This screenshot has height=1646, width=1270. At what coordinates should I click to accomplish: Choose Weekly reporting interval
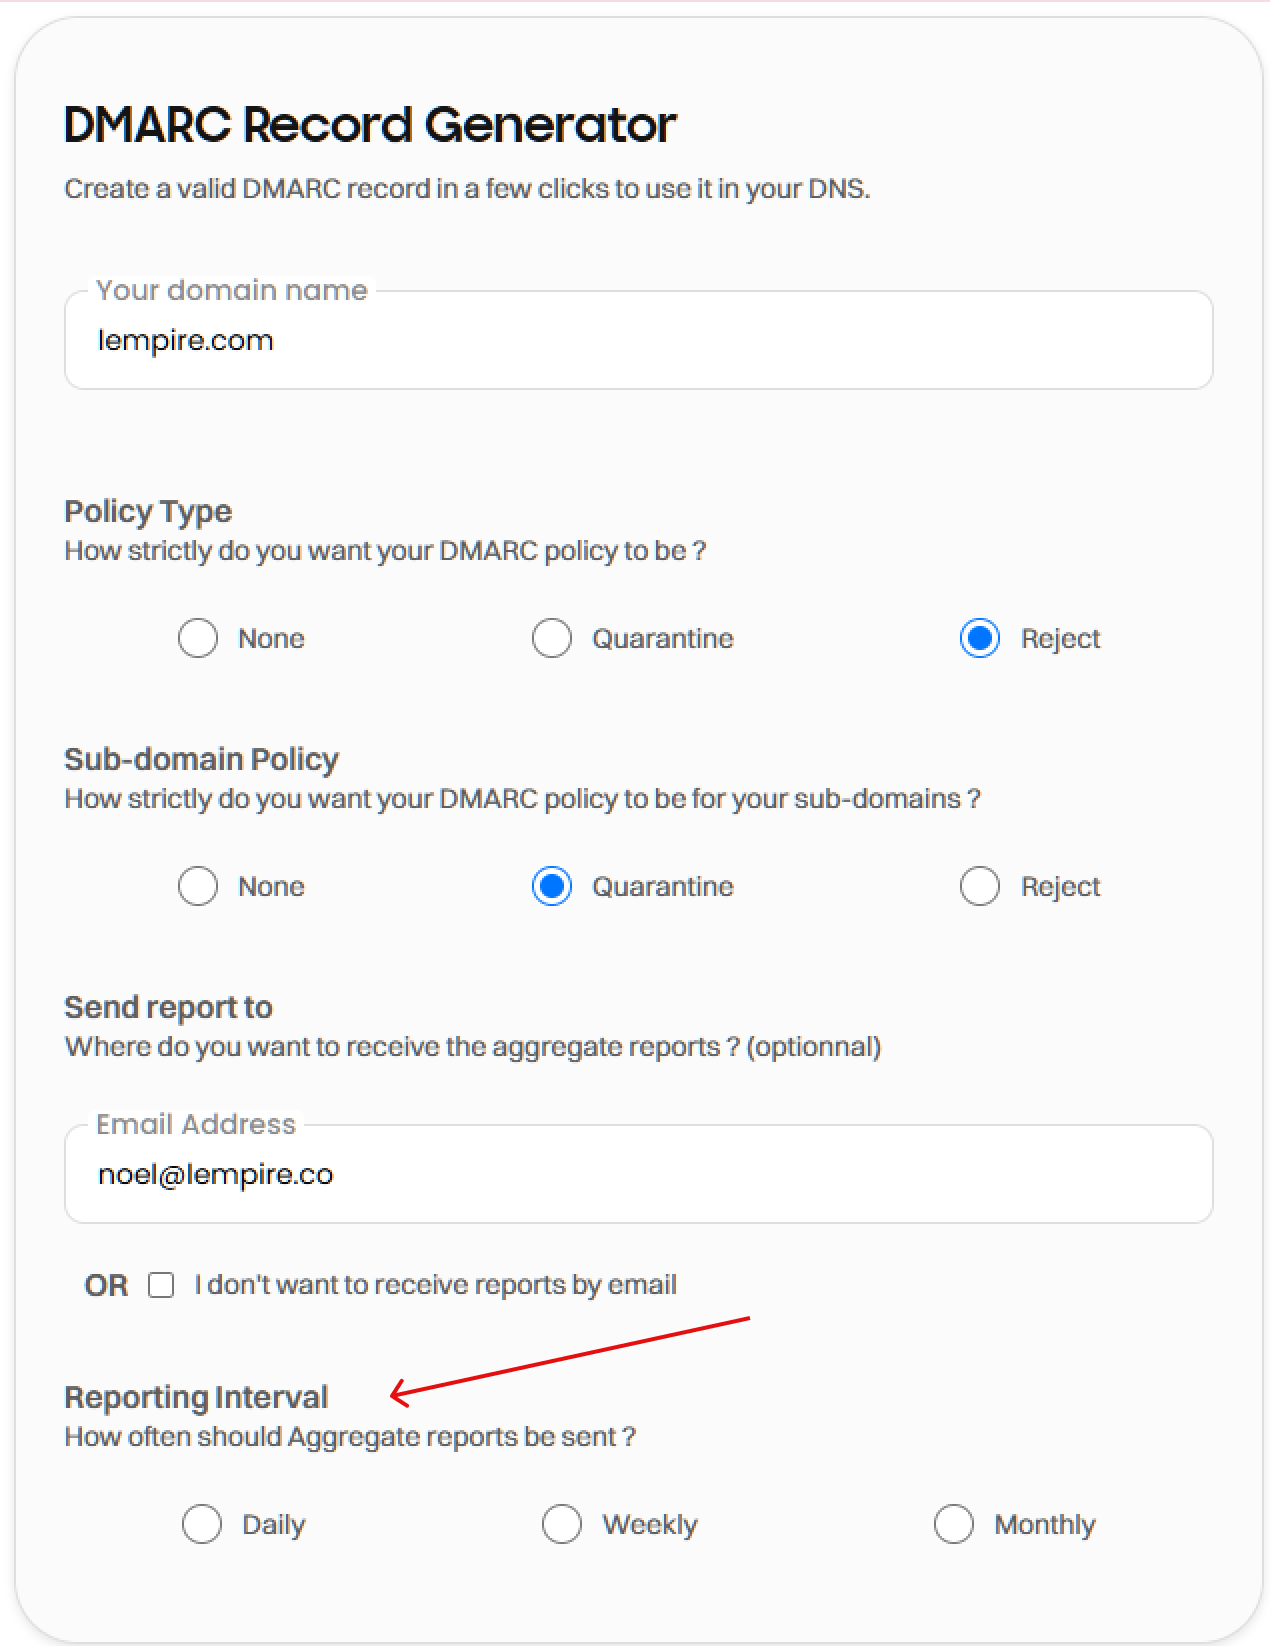(562, 1524)
